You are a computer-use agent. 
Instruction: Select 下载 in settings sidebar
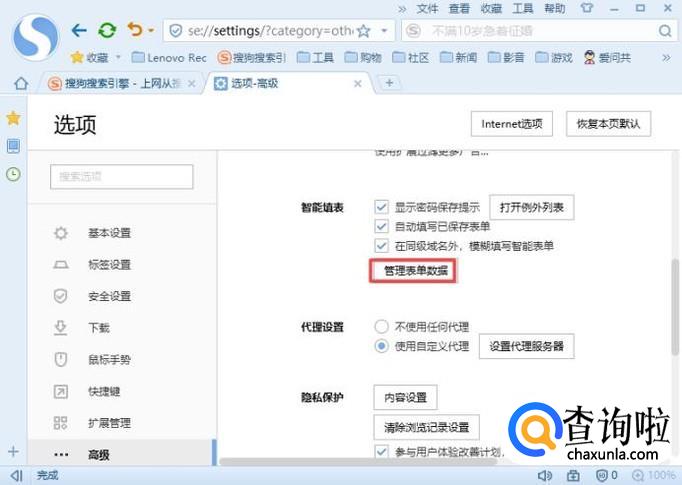click(x=99, y=328)
